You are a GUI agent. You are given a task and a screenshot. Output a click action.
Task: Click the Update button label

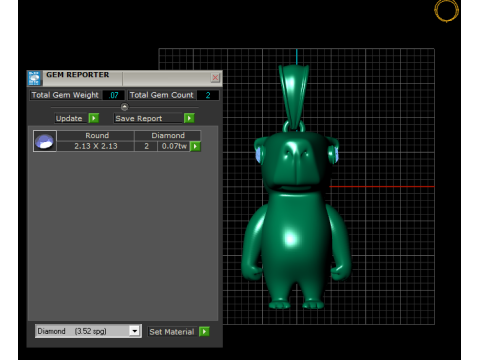[69, 118]
